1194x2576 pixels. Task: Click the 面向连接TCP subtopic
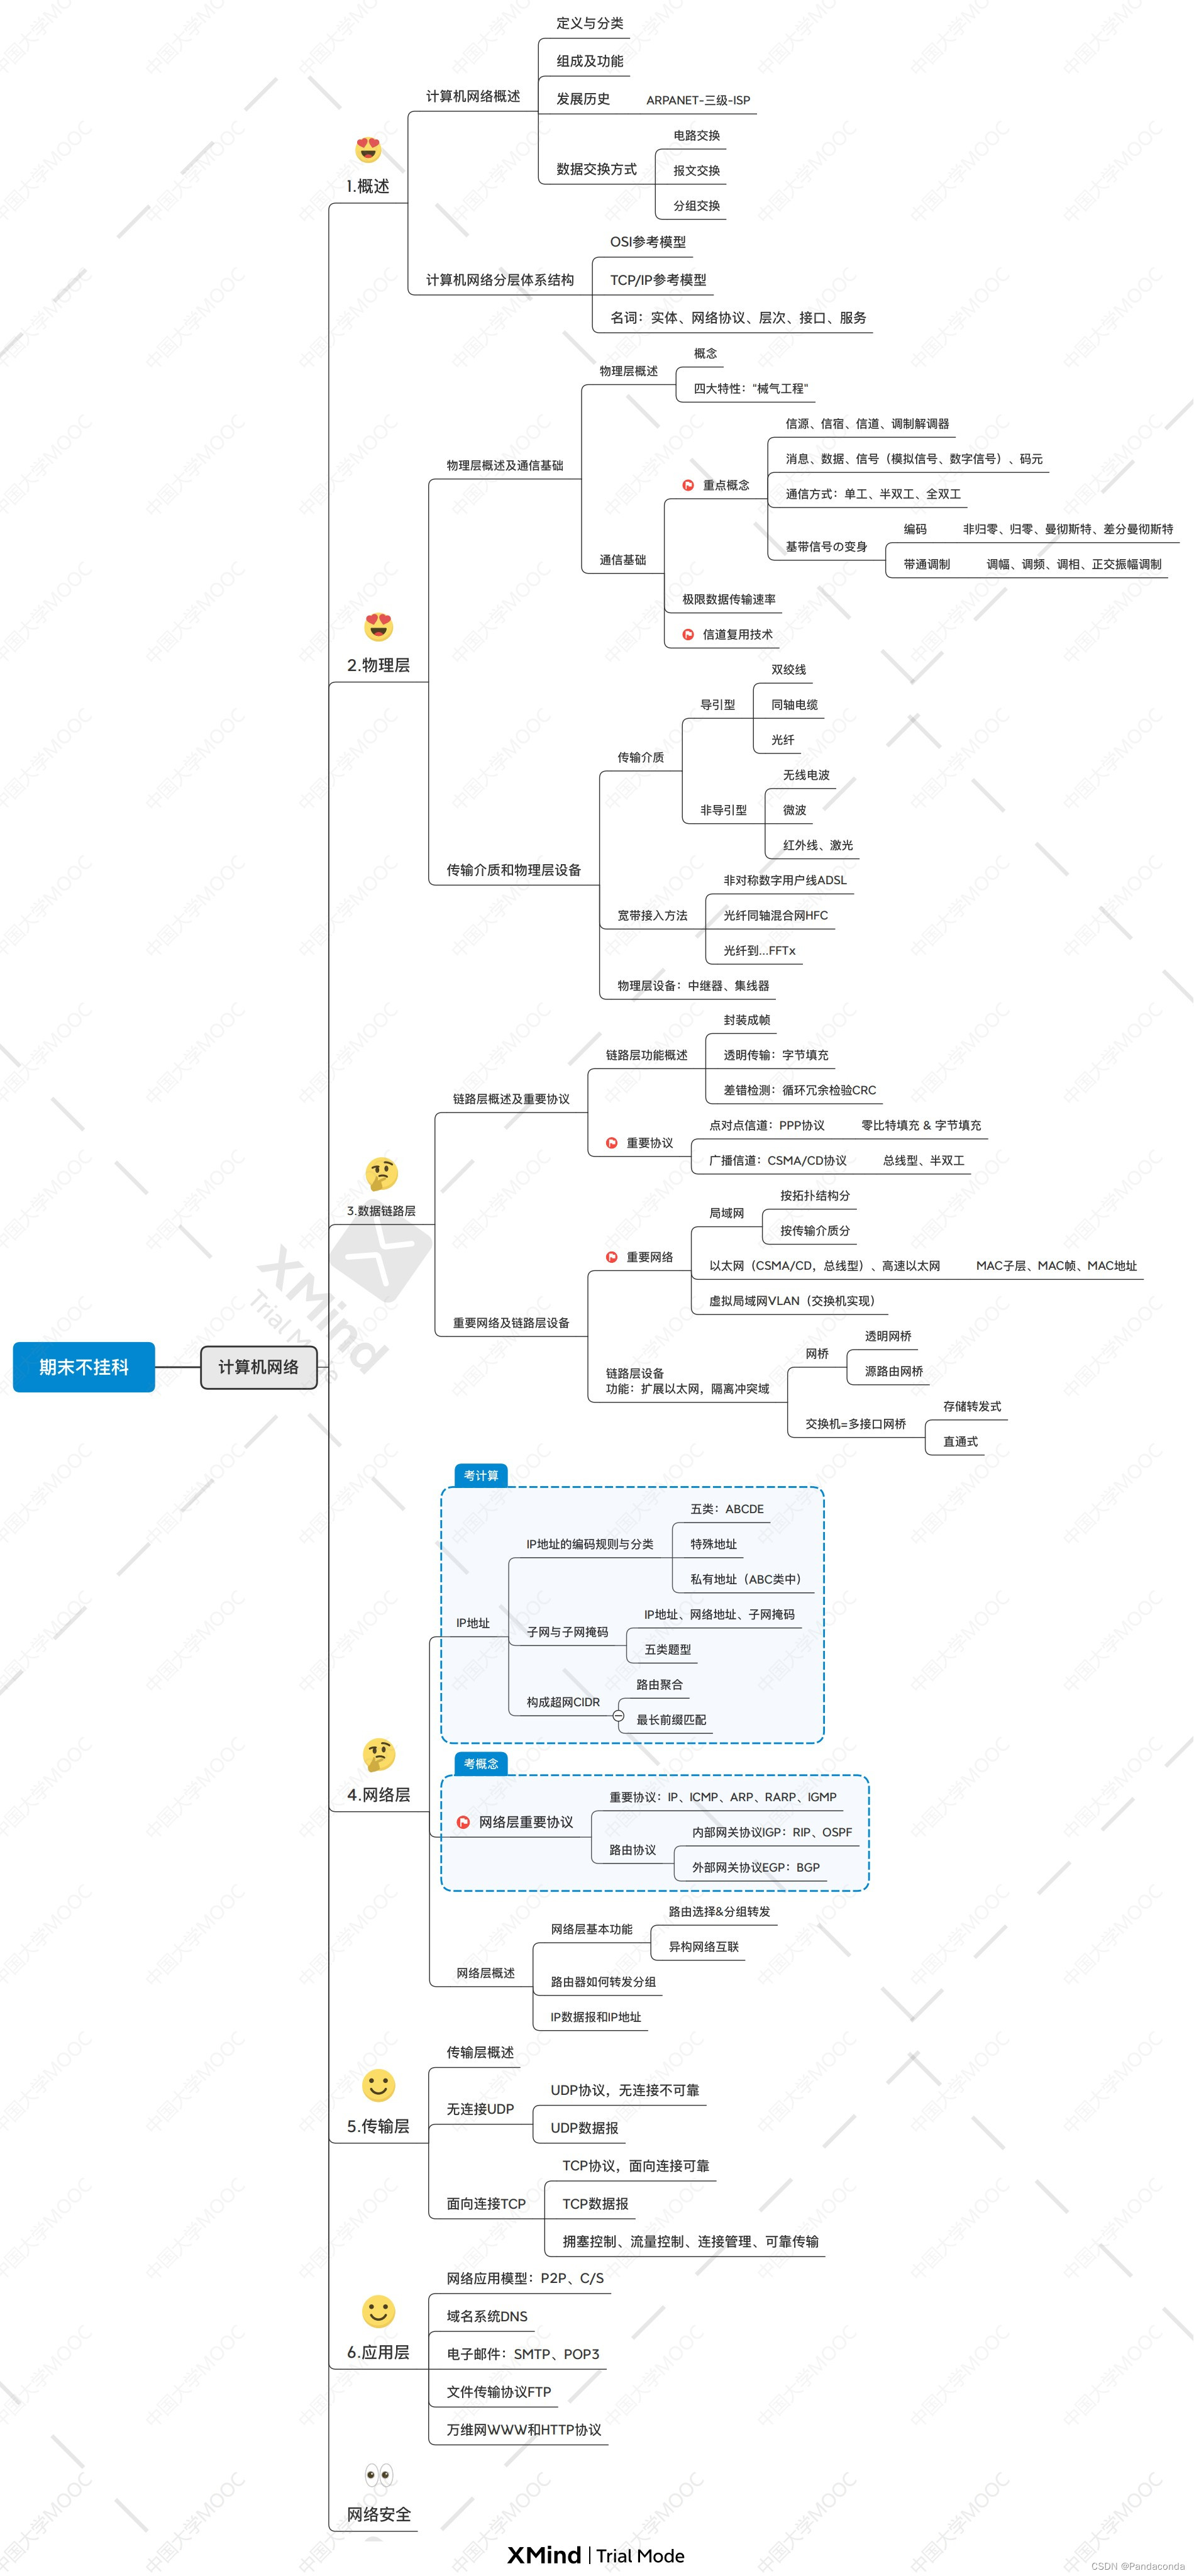(486, 2204)
